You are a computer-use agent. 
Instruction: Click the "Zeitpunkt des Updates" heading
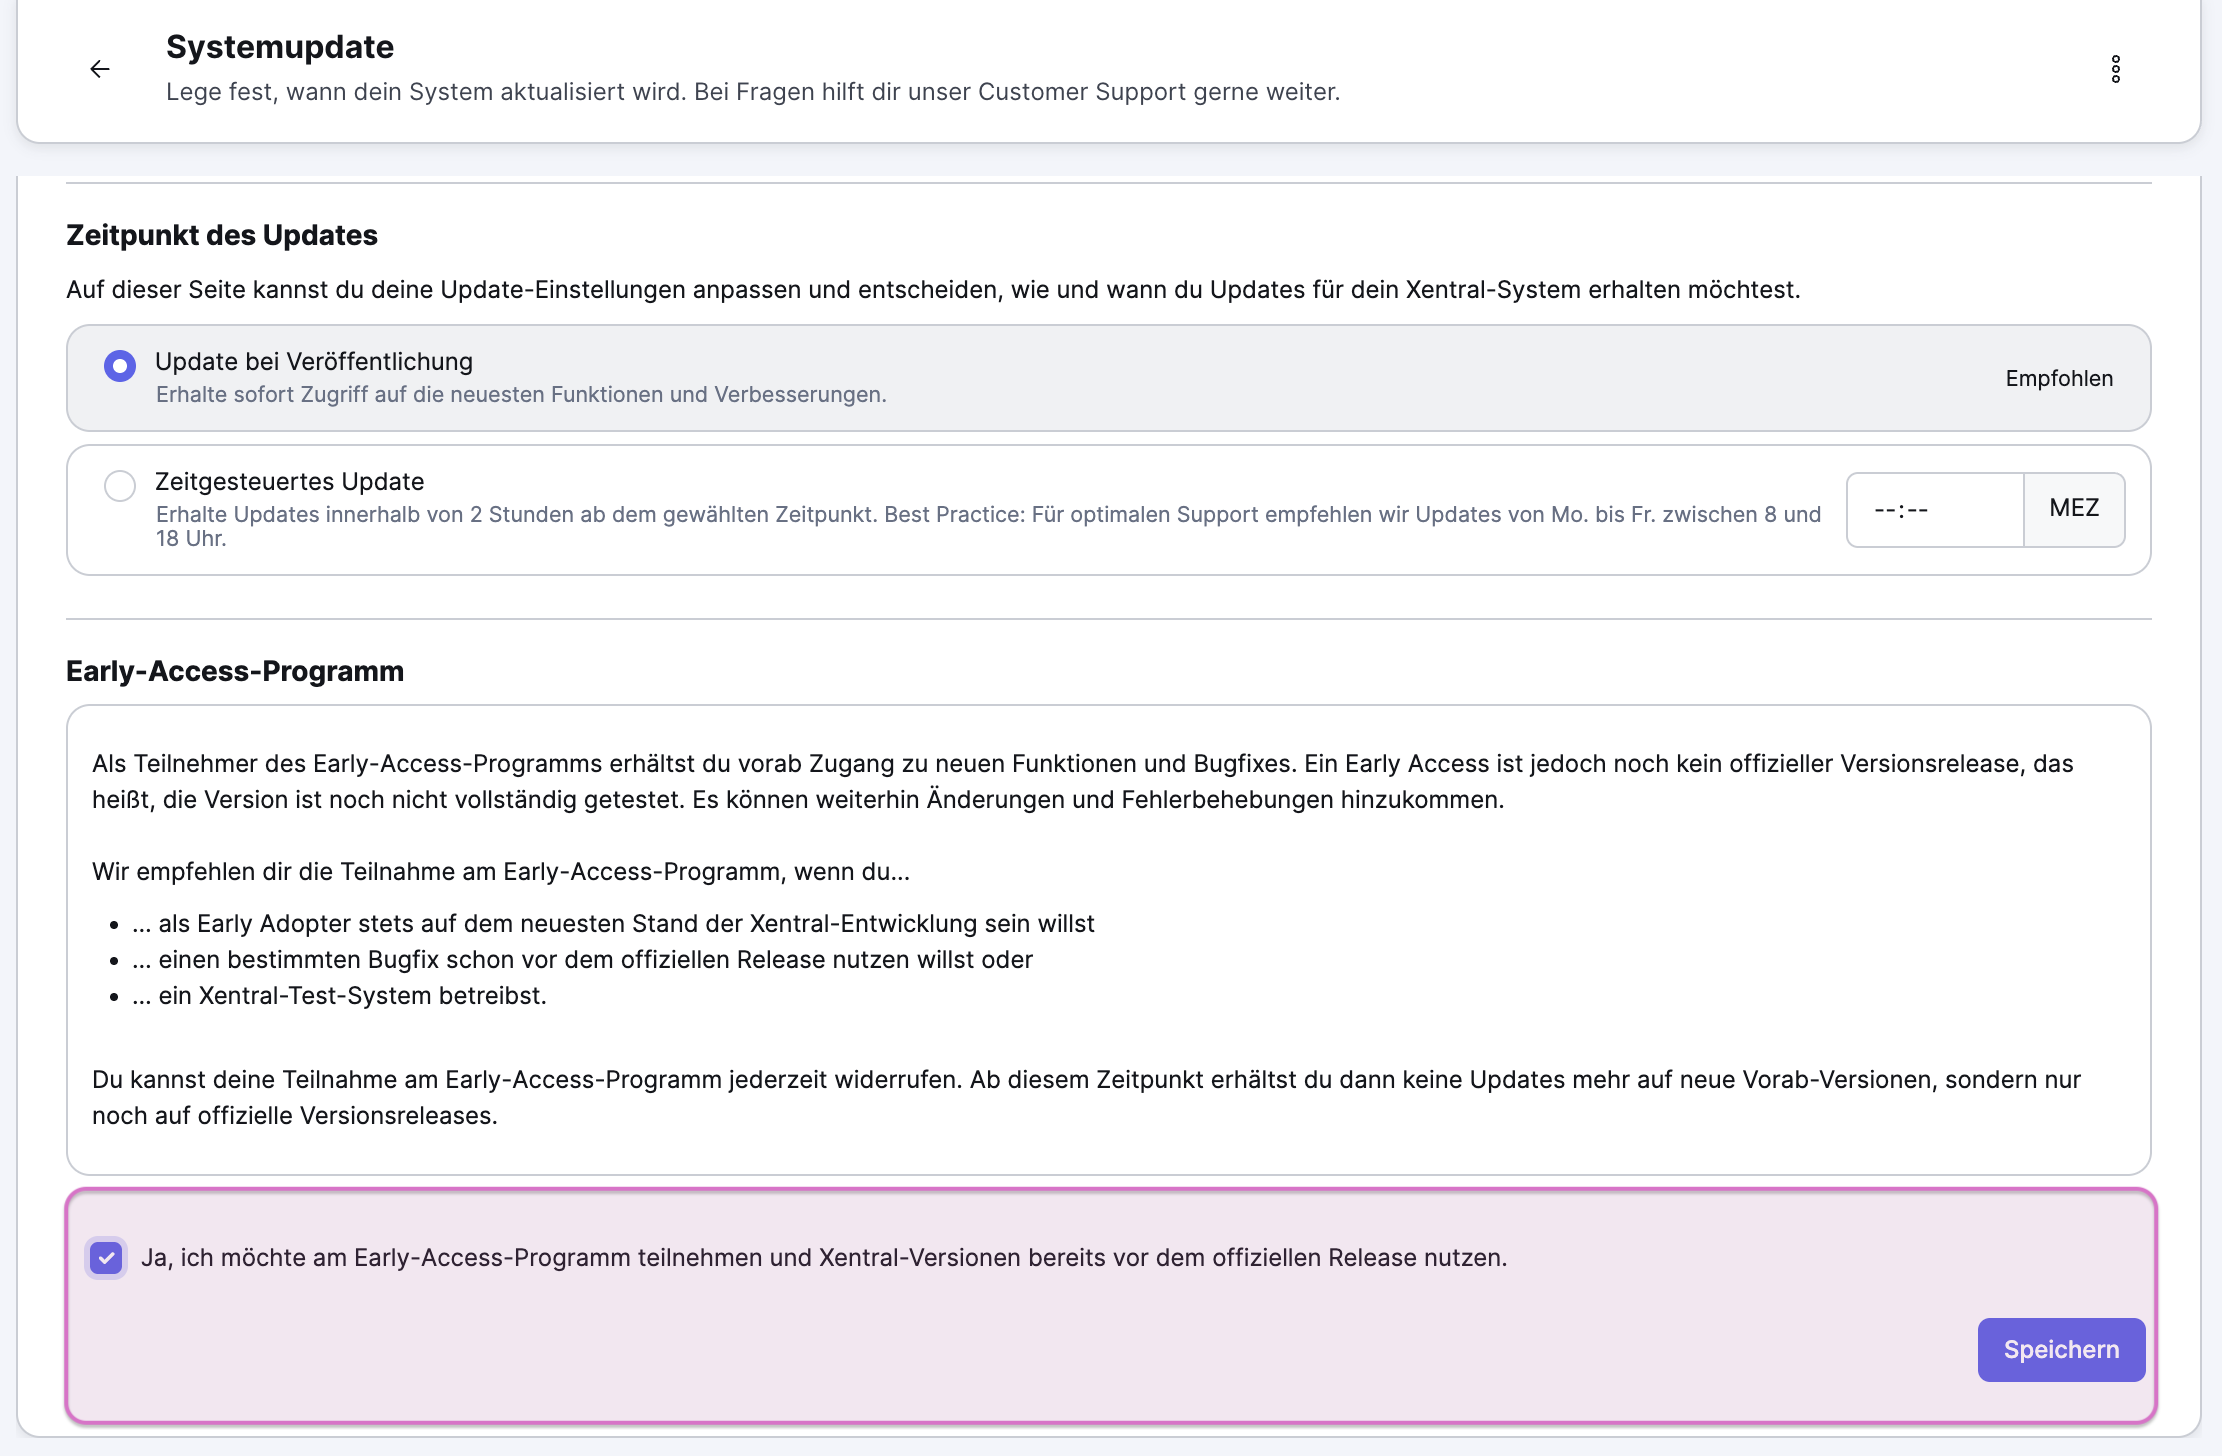[222, 236]
